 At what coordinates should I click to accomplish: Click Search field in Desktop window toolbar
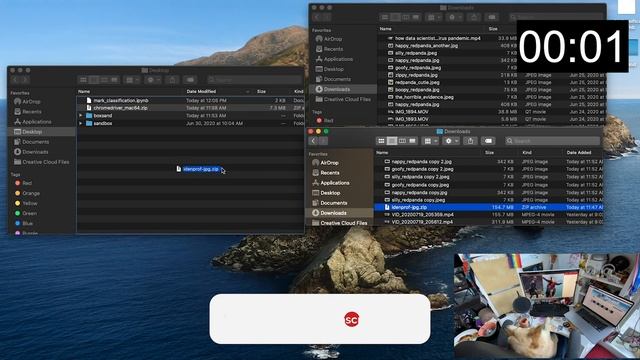click(255, 80)
